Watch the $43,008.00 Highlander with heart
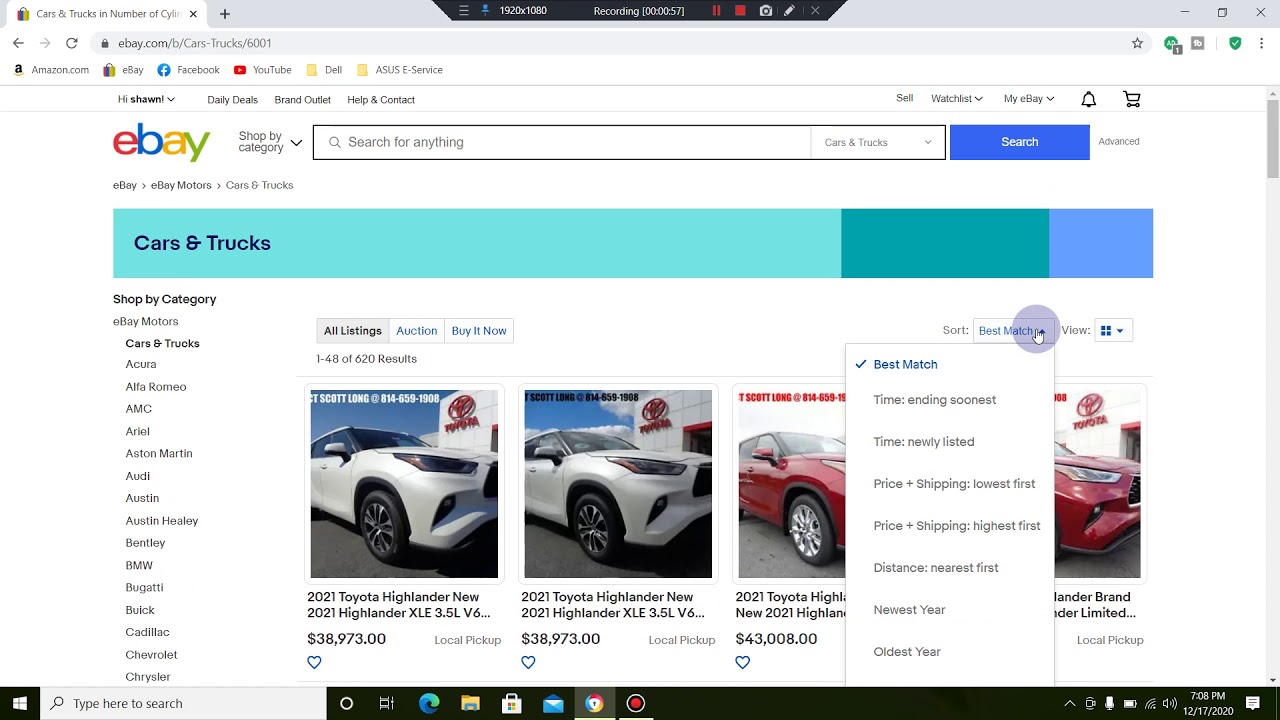The width and height of the screenshot is (1280, 720). click(742, 662)
